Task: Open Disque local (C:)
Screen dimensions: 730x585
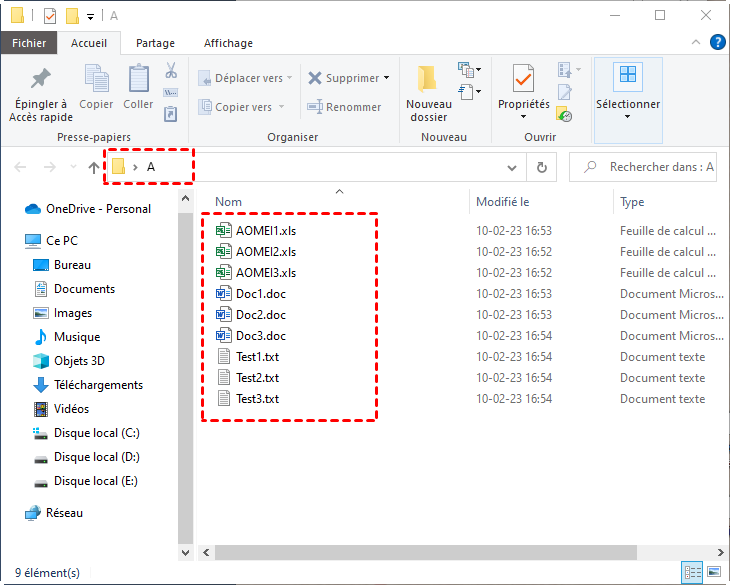Action: [87, 433]
